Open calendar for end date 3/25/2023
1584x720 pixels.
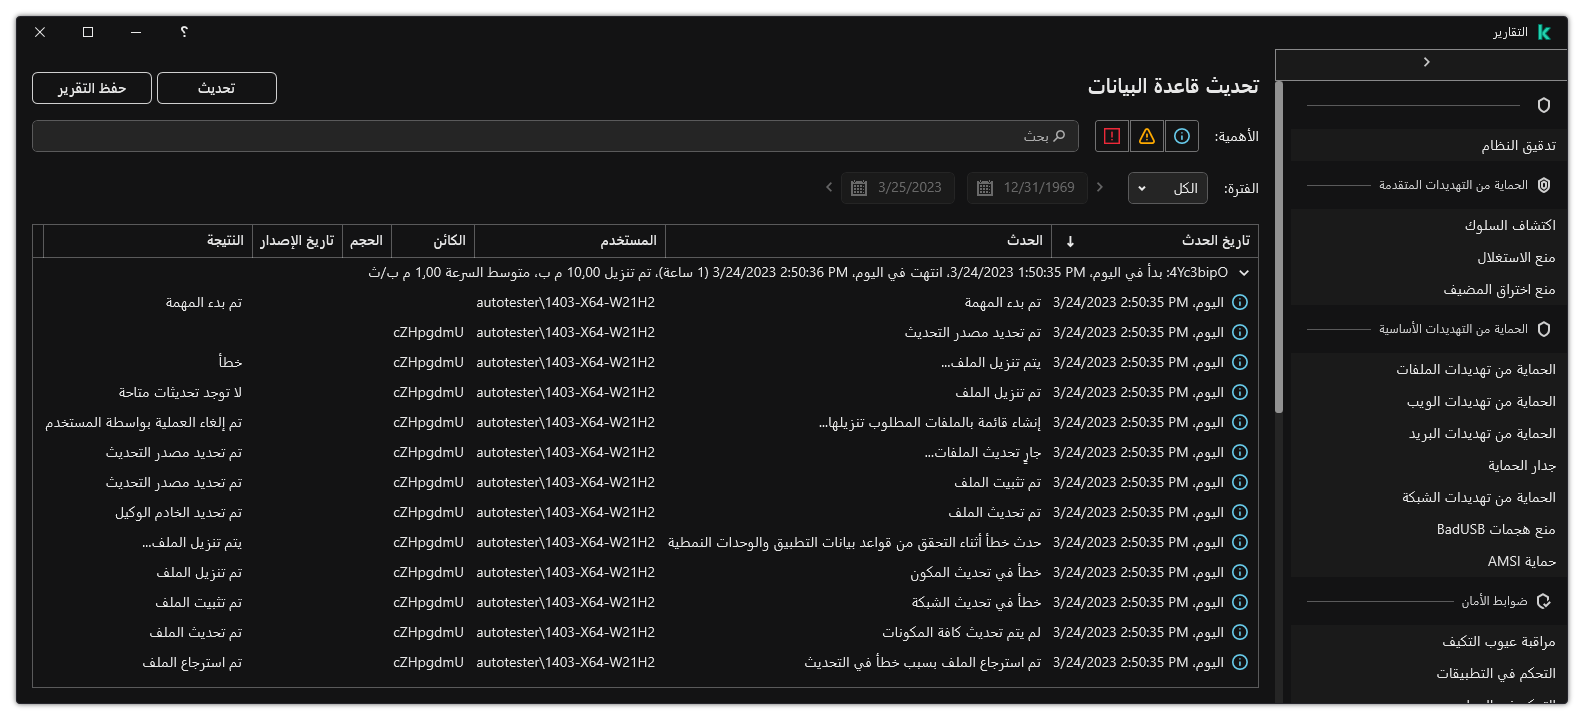[858, 188]
